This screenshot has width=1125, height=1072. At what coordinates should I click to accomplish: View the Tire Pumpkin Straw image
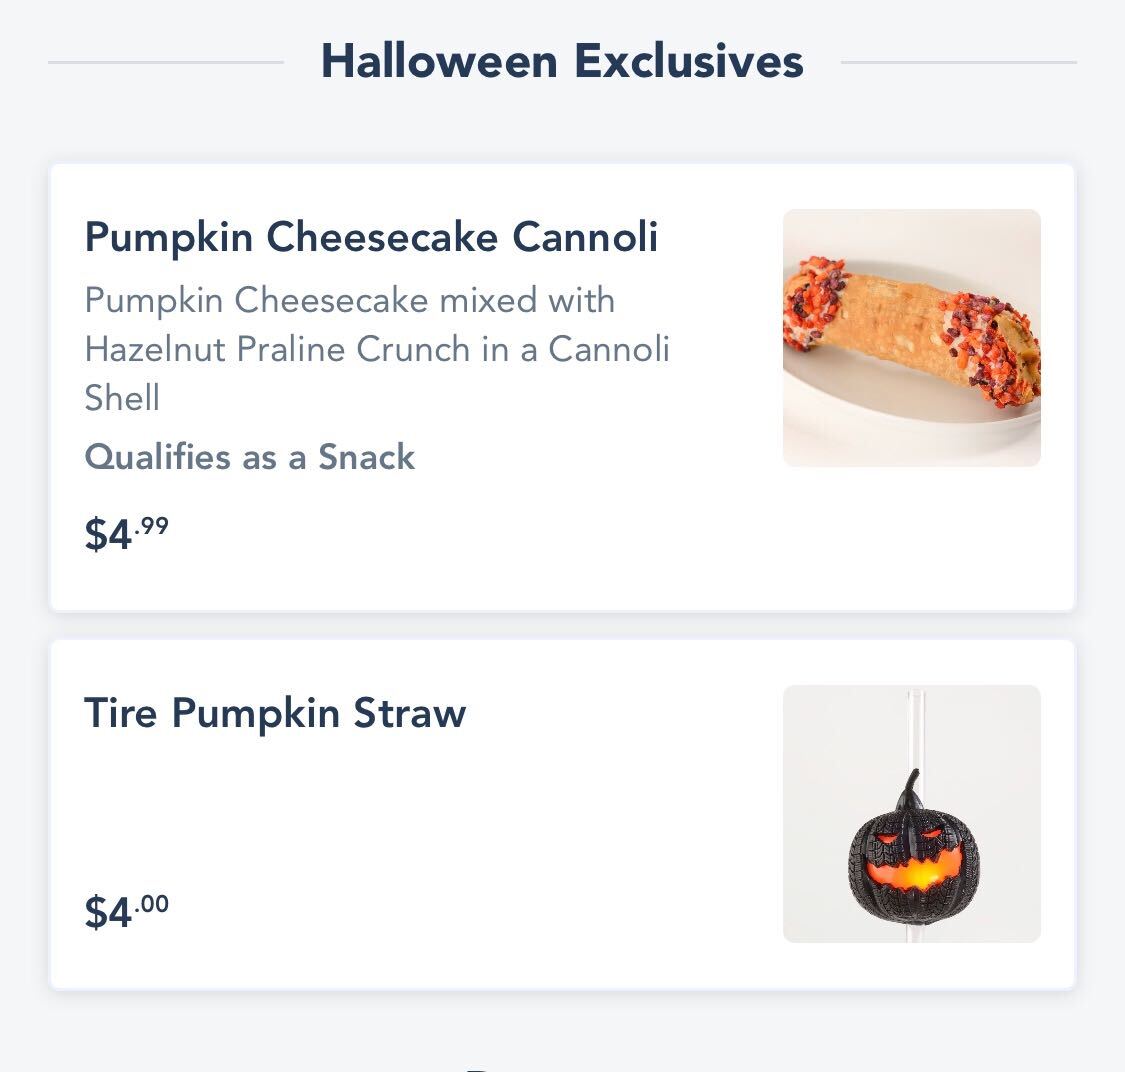(912, 813)
